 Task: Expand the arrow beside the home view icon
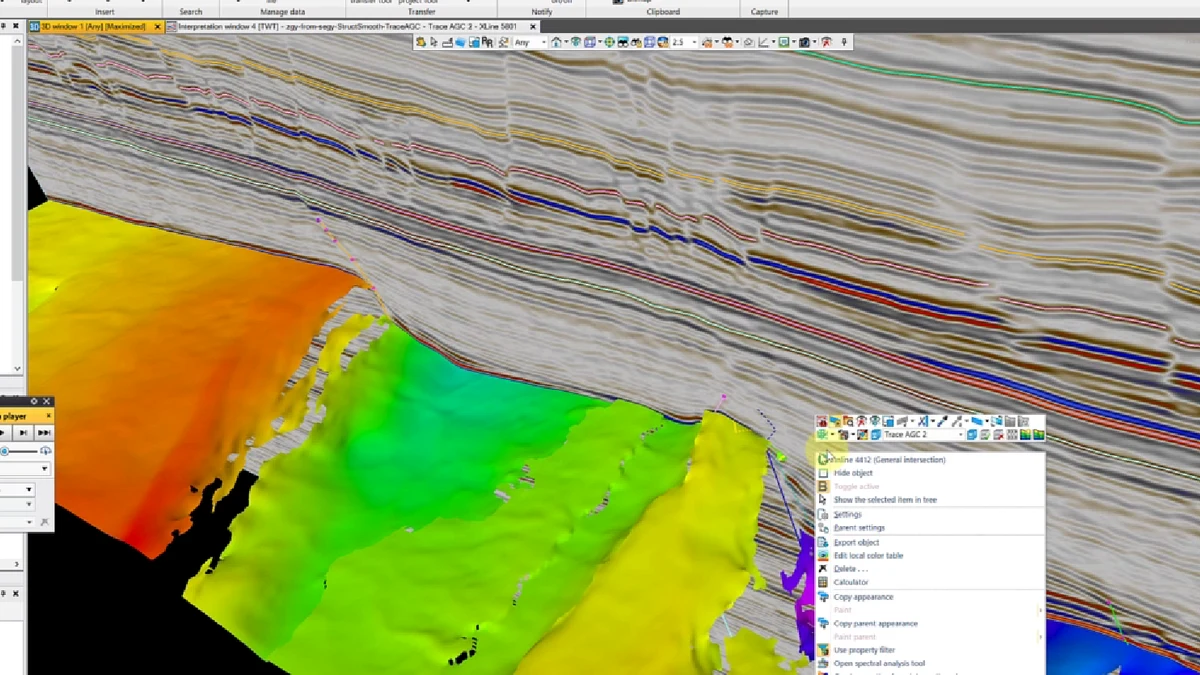[566, 43]
